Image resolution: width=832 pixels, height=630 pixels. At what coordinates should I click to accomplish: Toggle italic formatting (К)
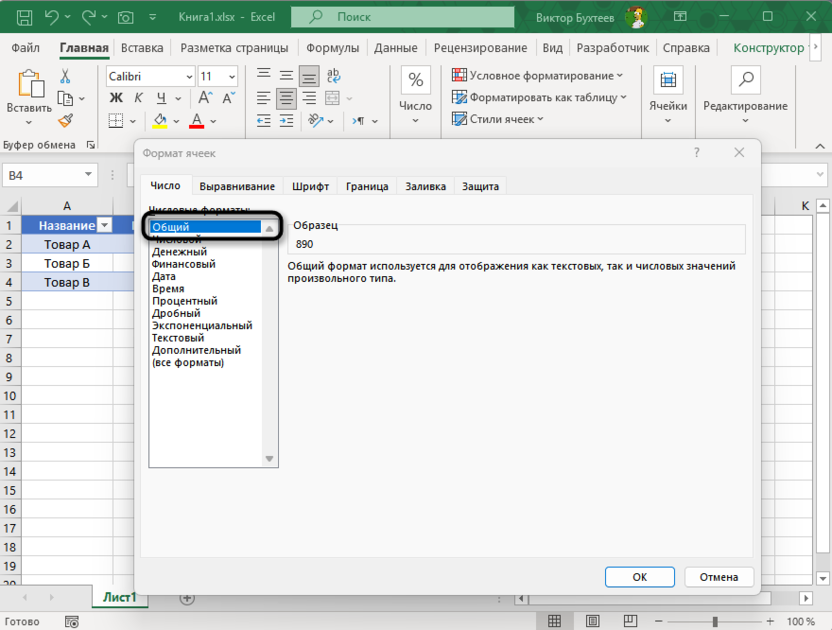point(136,98)
